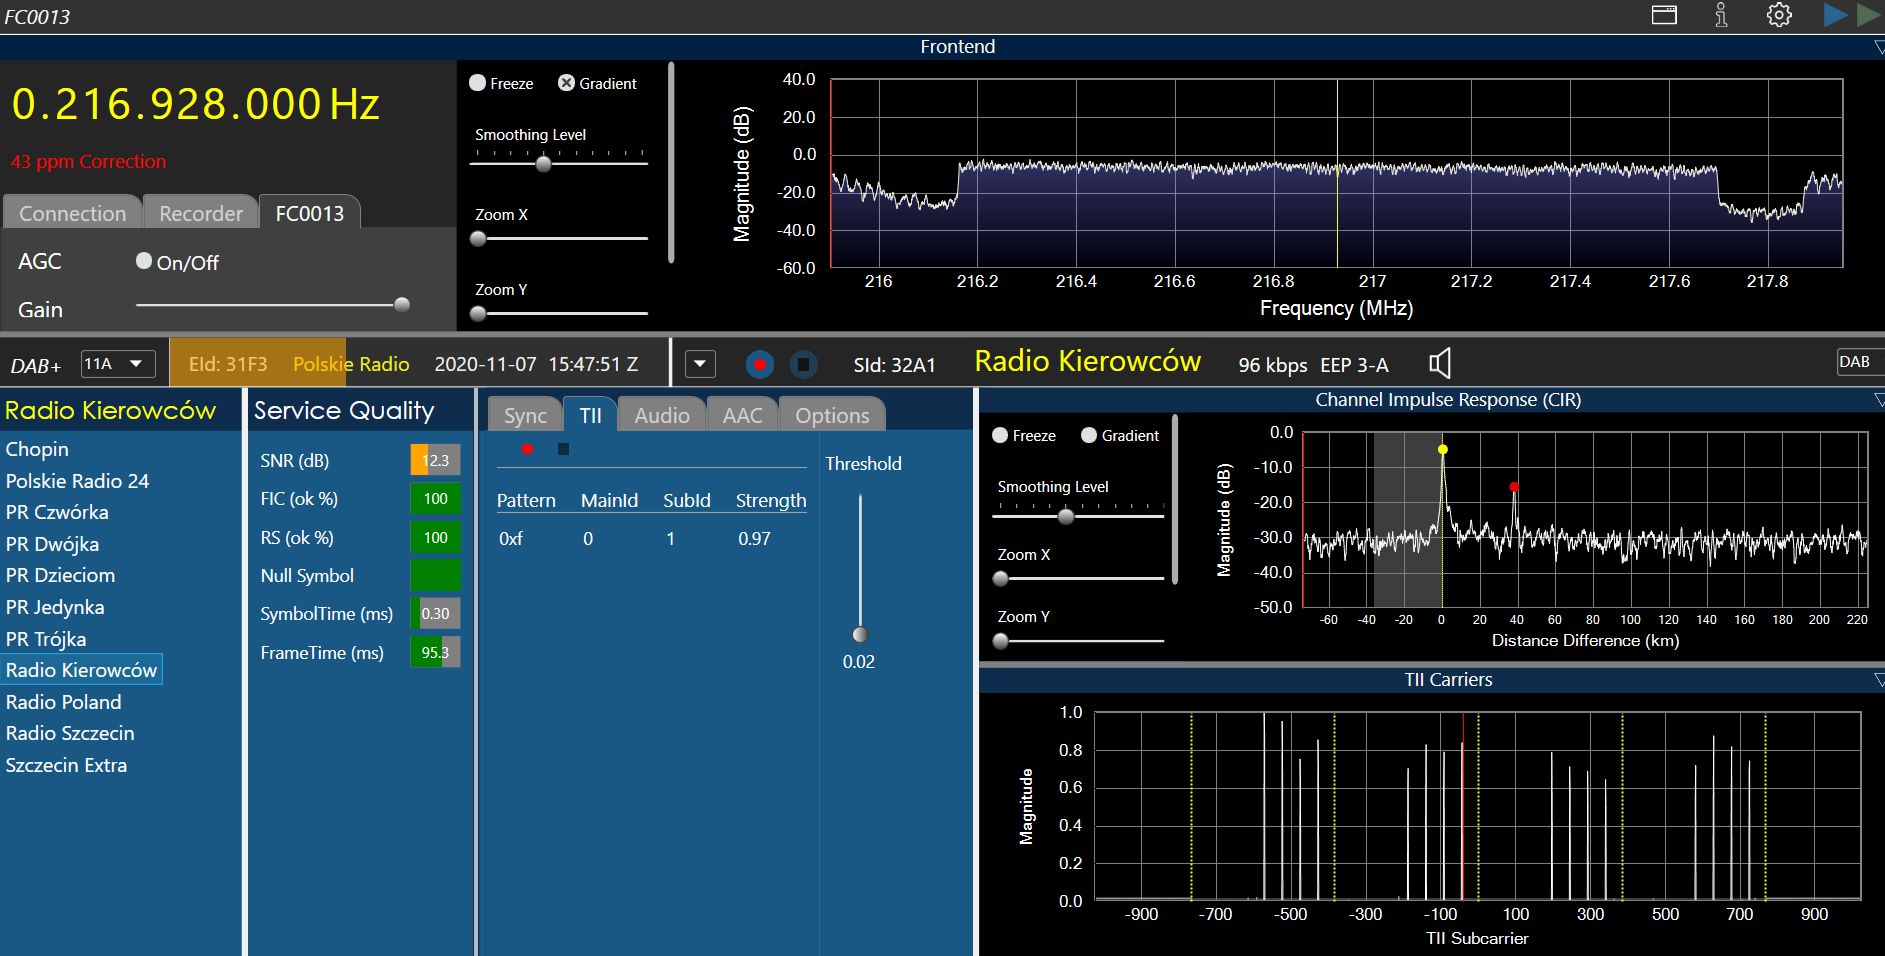The height and width of the screenshot is (956, 1885).
Task: Switch to the Audio tab
Action: point(661,415)
